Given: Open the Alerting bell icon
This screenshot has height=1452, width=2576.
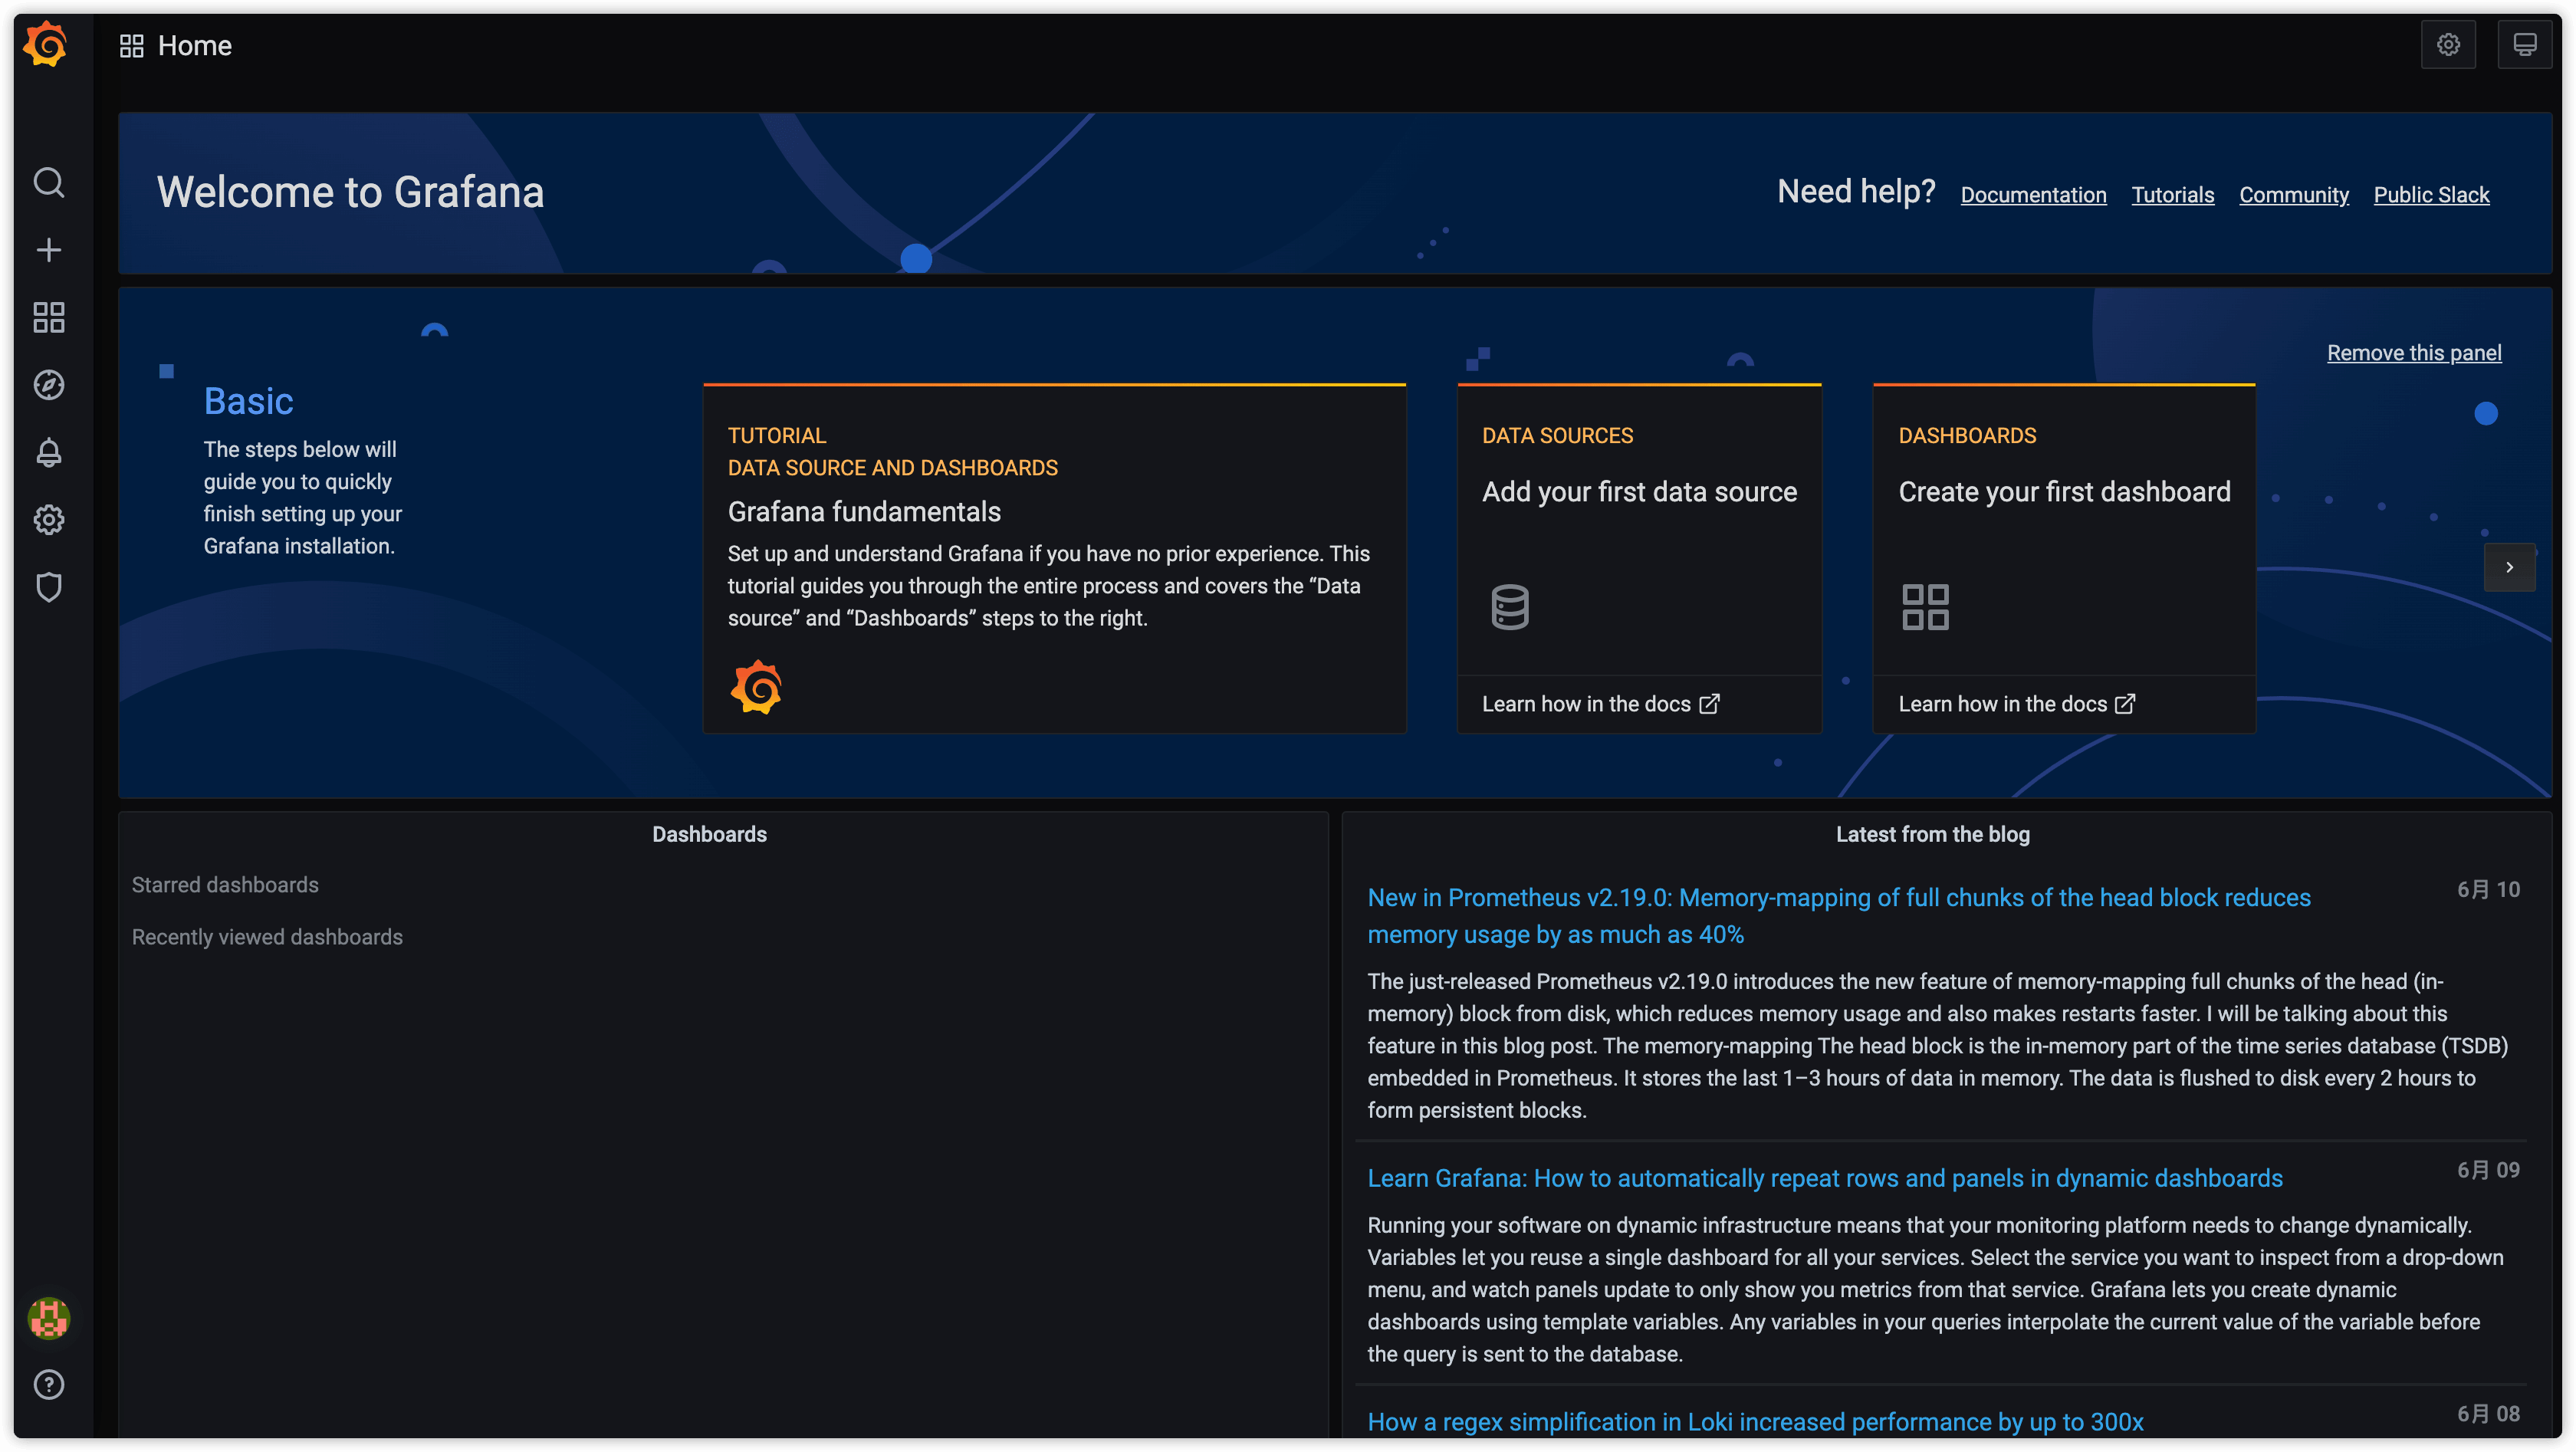Looking at the screenshot, I should (49, 452).
